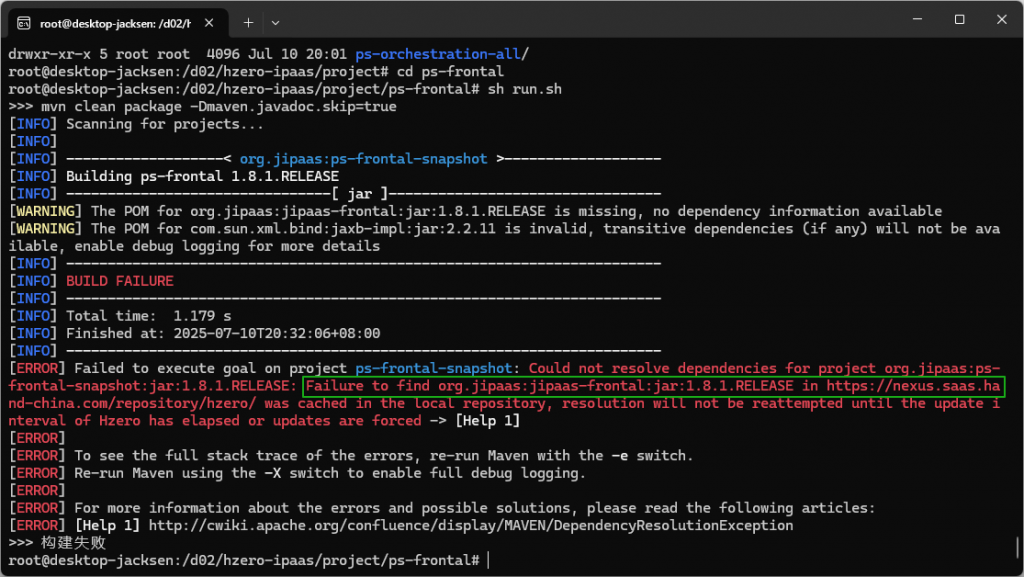Open a new terminal tab with plus
This screenshot has height=577, width=1024.
click(x=248, y=21)
